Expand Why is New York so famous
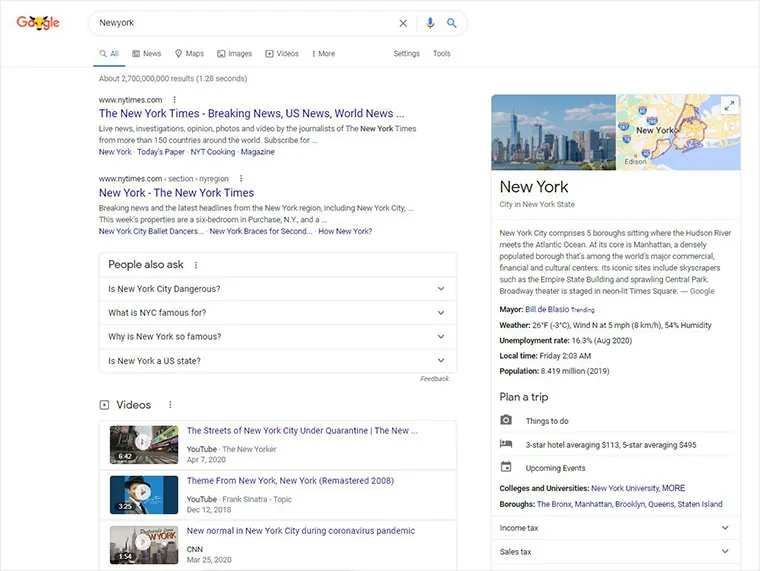The height and width of the screenshot is (571, 760). [x=278, y=336]
